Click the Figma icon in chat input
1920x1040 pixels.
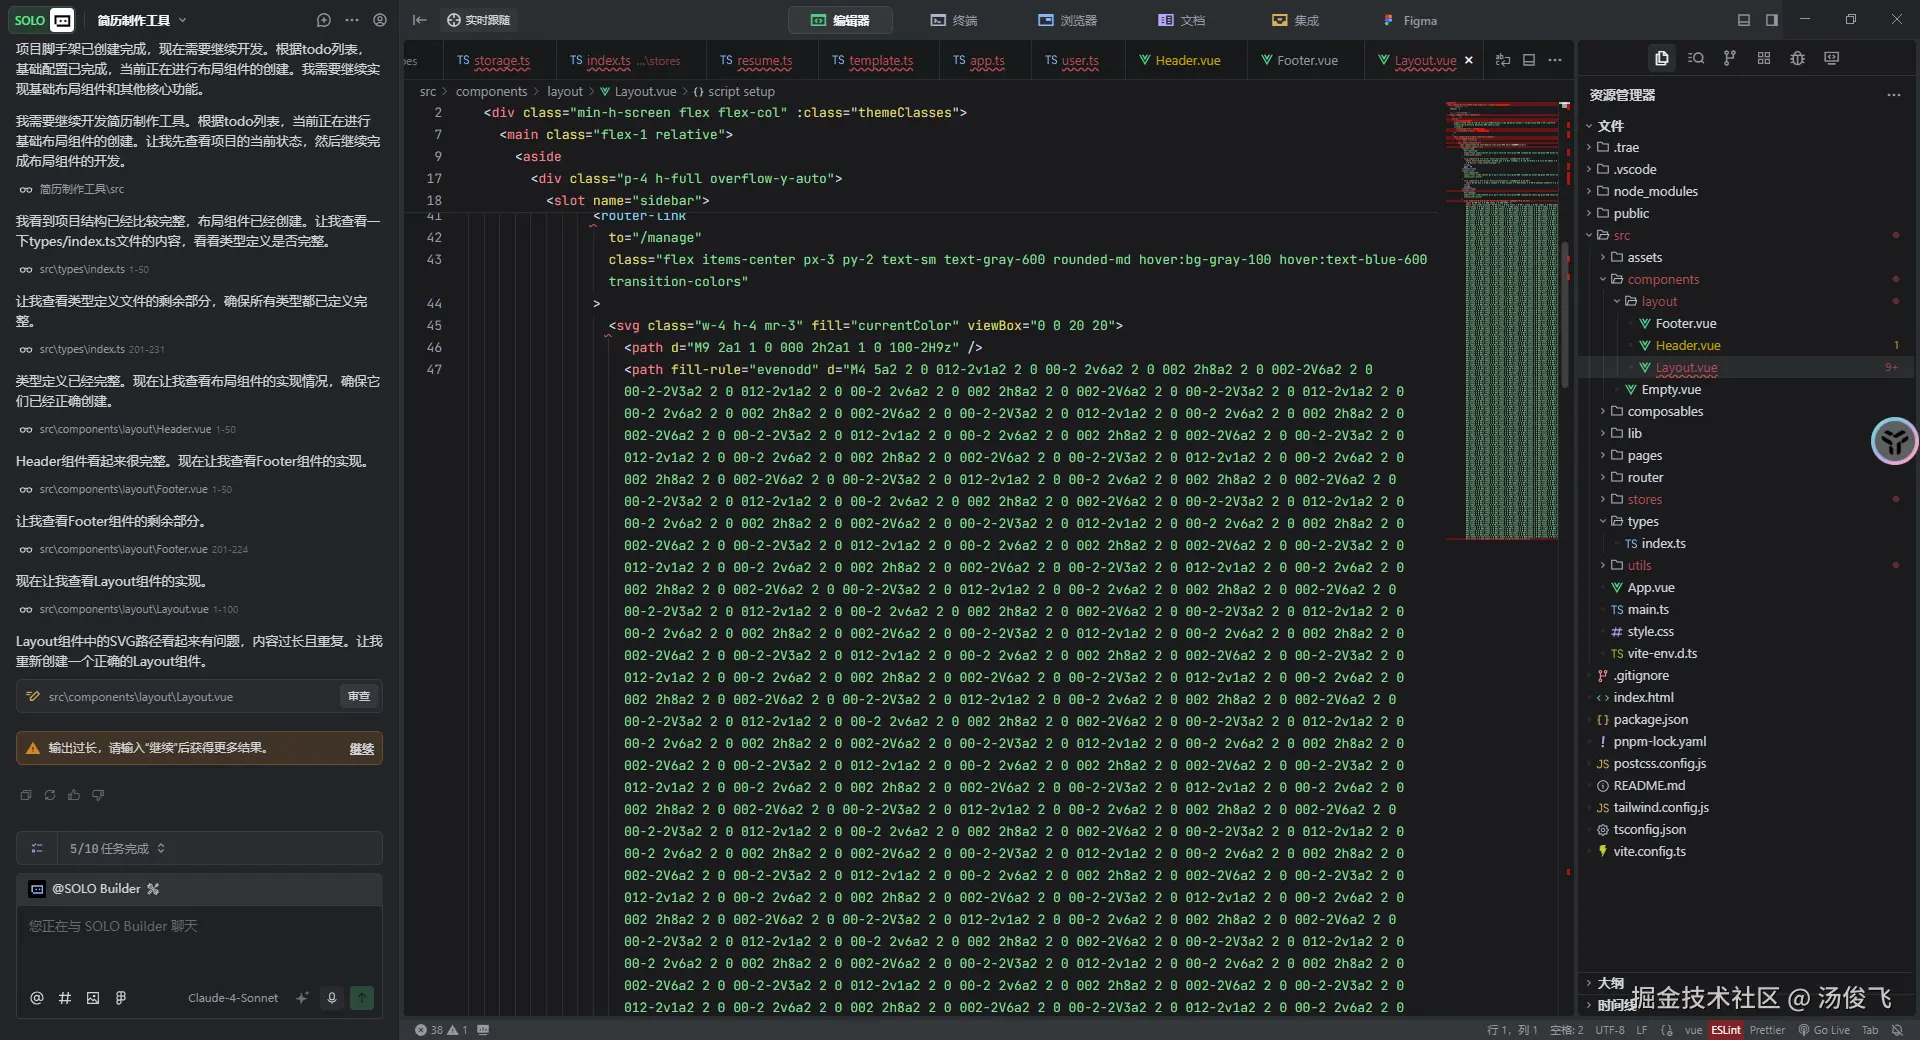(x=121, y=997)
